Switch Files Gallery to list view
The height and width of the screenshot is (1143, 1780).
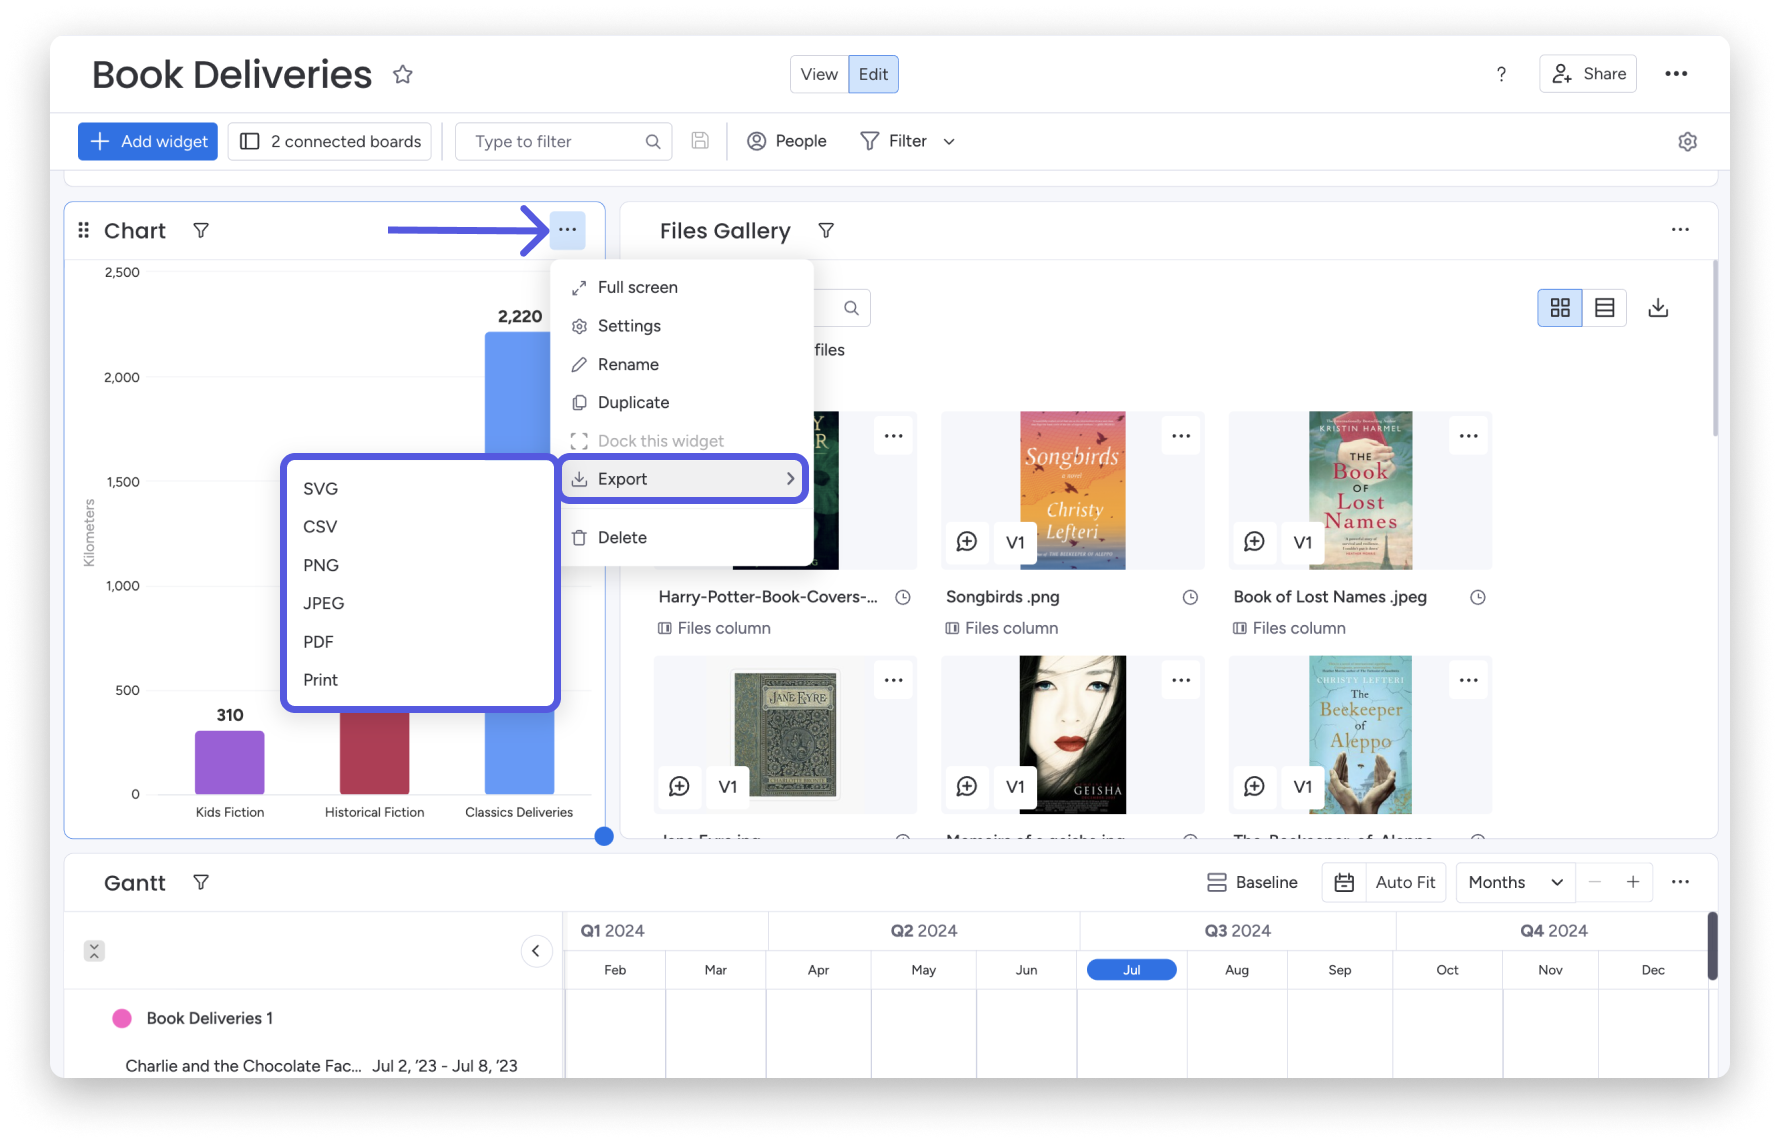pos(1605,308)
